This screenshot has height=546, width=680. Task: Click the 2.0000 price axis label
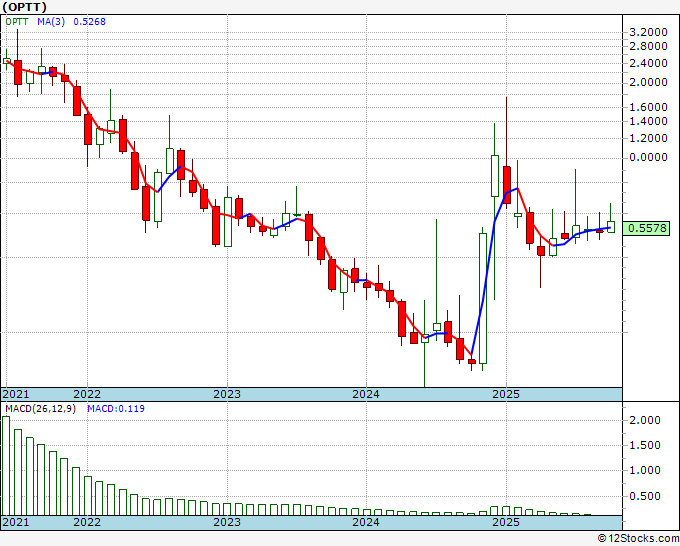[649, 82]
